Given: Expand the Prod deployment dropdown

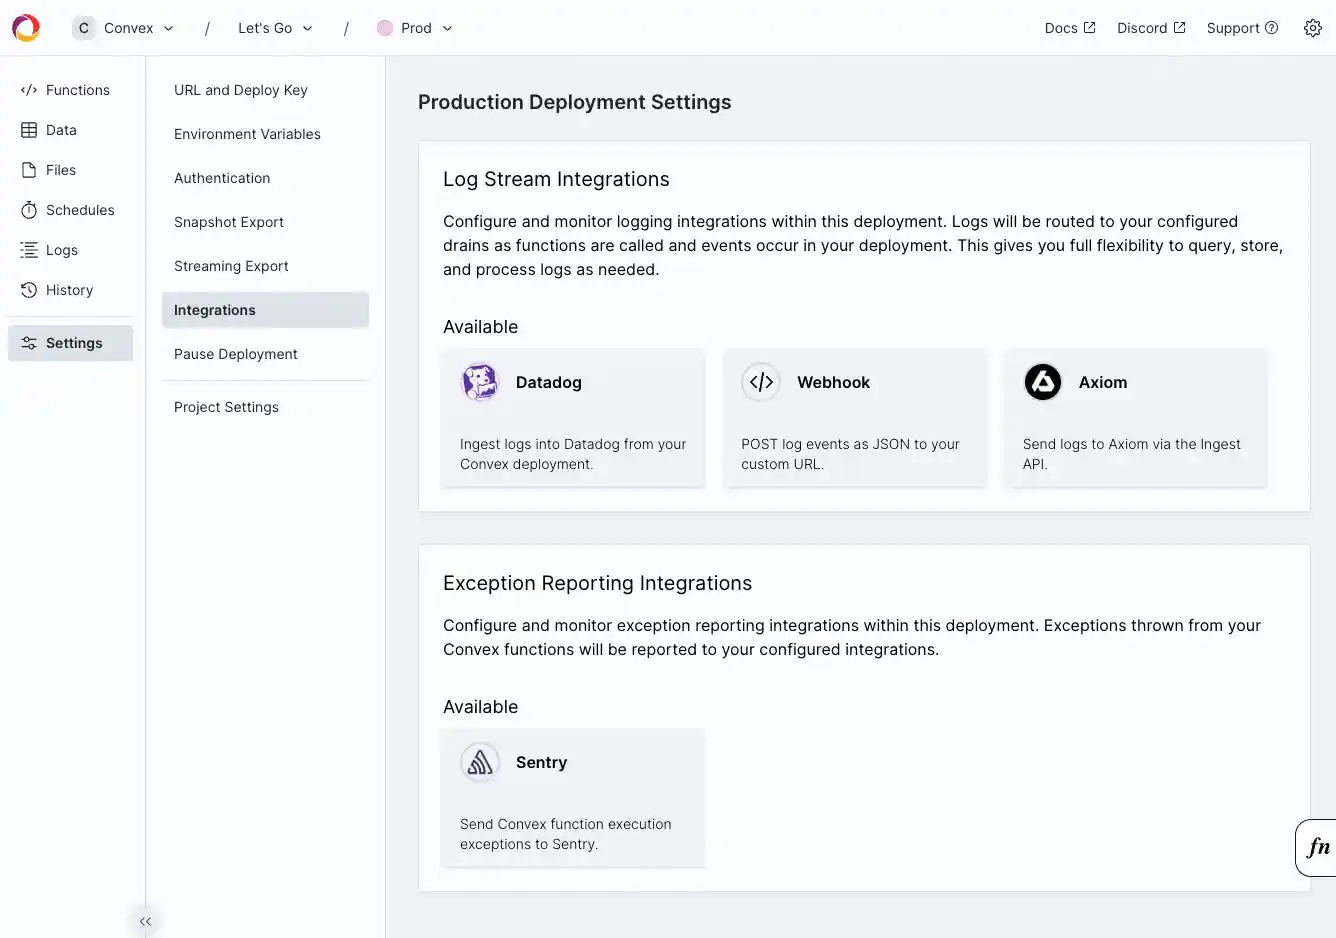Looking at the screenshot, I should pos(414,28).
